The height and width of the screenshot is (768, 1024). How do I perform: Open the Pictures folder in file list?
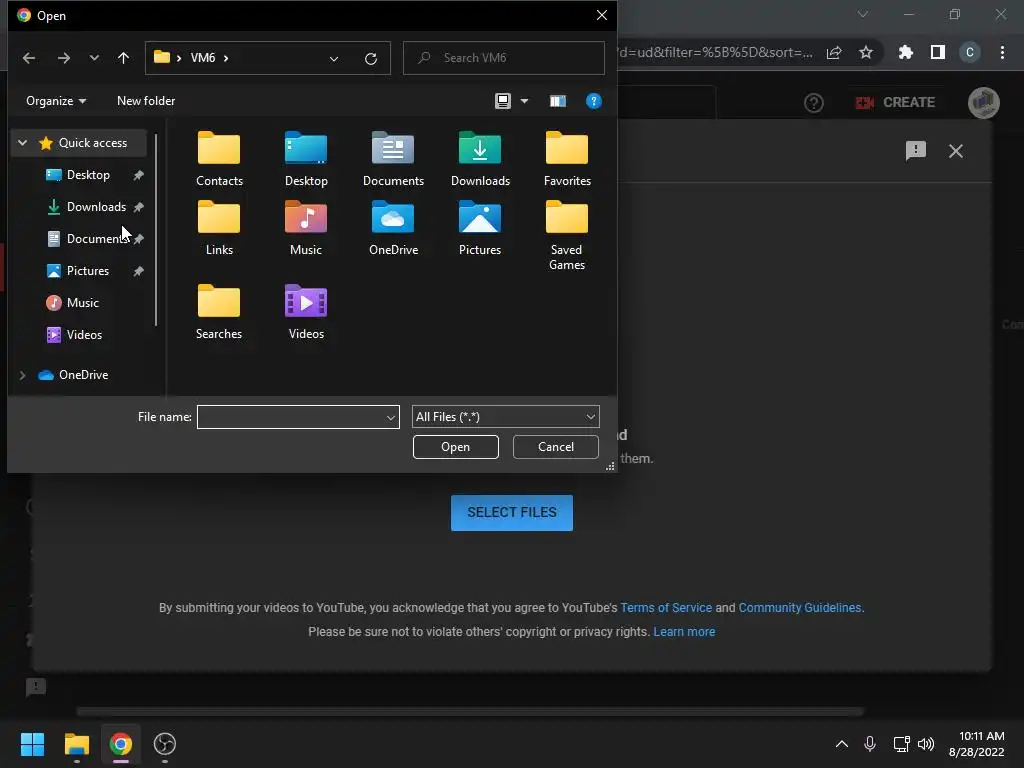pos(480,228)
